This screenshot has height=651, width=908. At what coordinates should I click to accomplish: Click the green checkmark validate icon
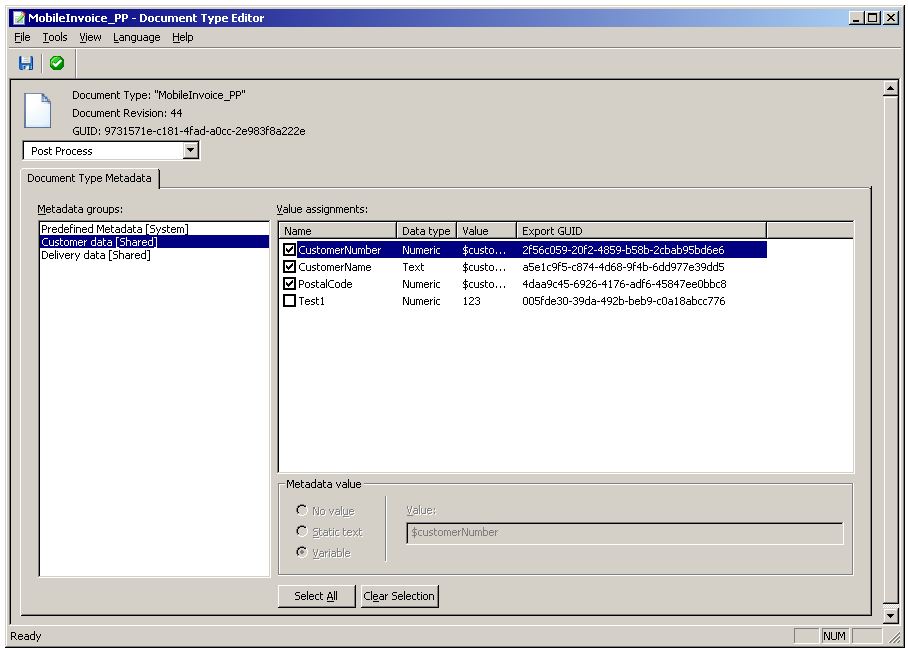click(57, 63)
